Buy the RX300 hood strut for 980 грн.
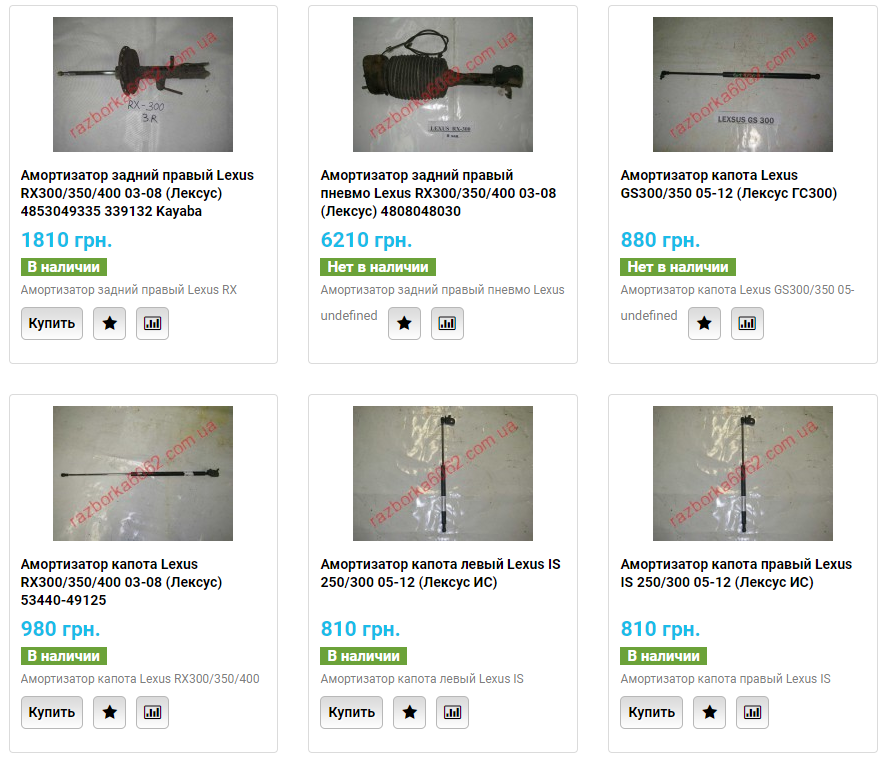The height and width of the screenshot is (762, 886). click(x=52, y=712)
